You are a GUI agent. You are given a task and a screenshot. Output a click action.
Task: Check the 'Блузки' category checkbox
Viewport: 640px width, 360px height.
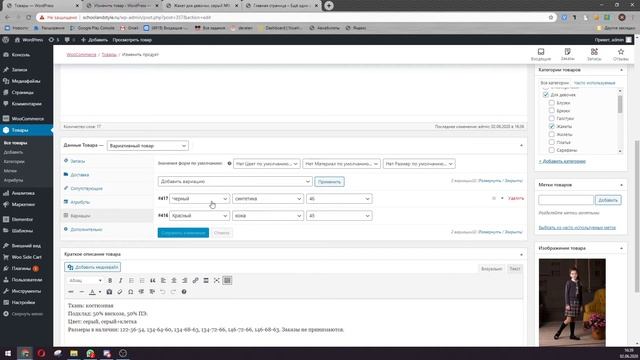click(551, 103)
